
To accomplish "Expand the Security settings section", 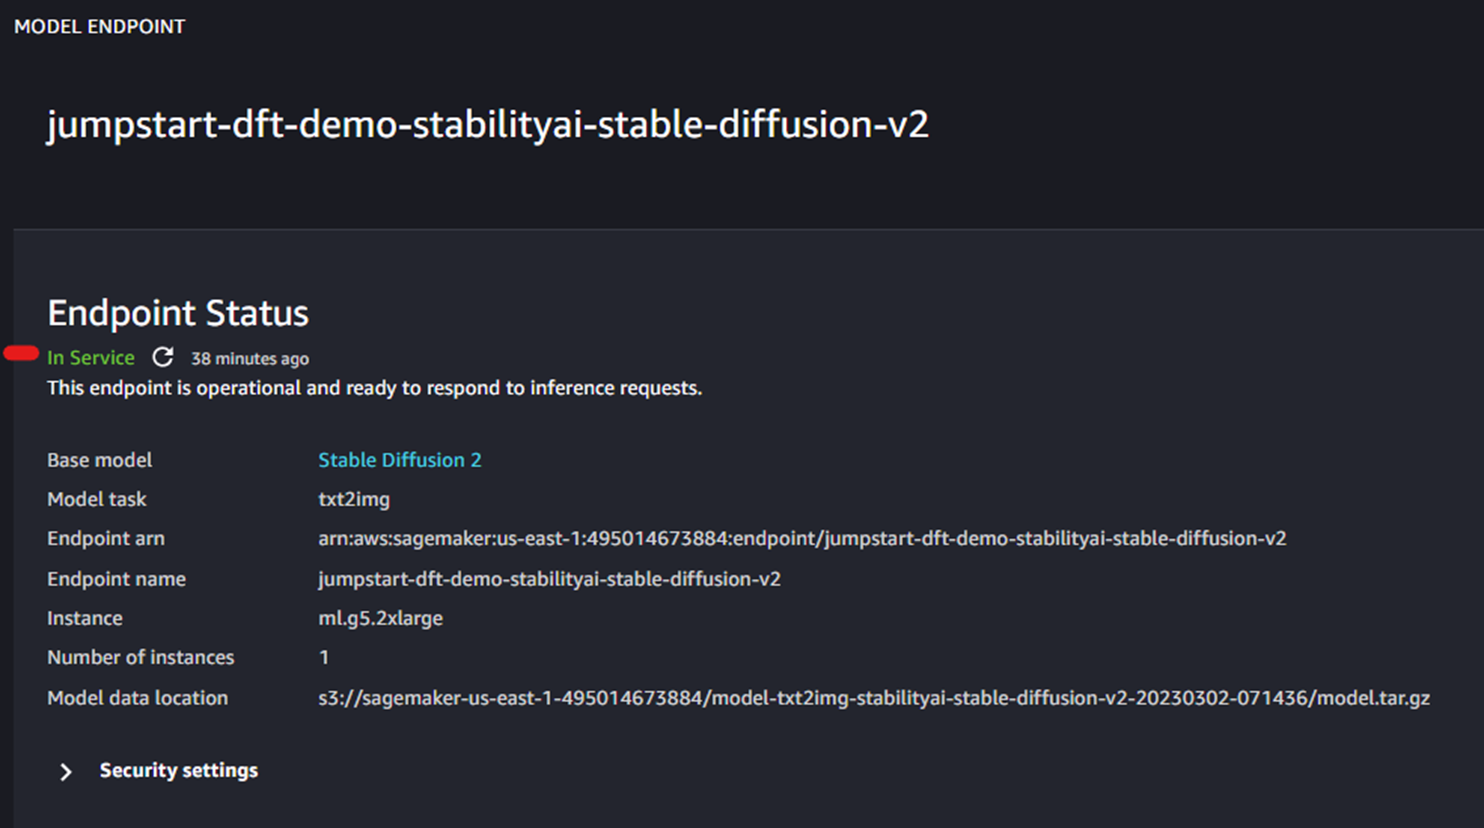I will (x=66, y=771).
